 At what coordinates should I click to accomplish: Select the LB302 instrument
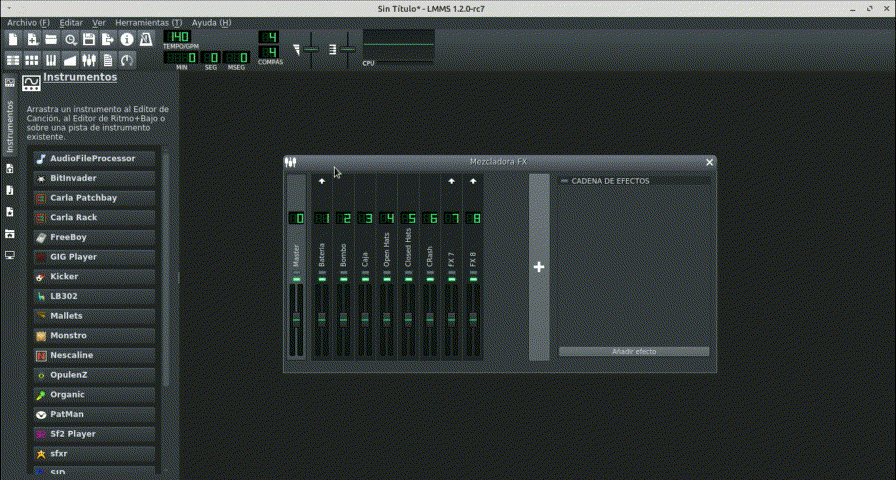[94, 297]
